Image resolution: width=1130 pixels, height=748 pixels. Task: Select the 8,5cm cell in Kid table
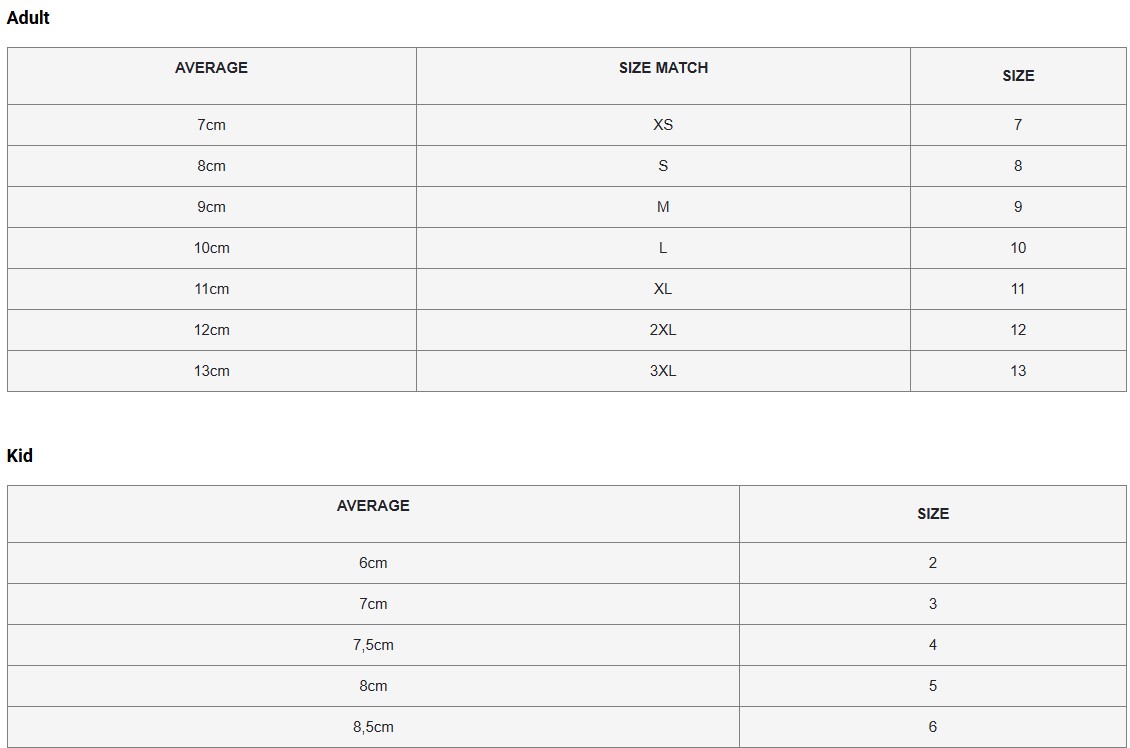373,727
